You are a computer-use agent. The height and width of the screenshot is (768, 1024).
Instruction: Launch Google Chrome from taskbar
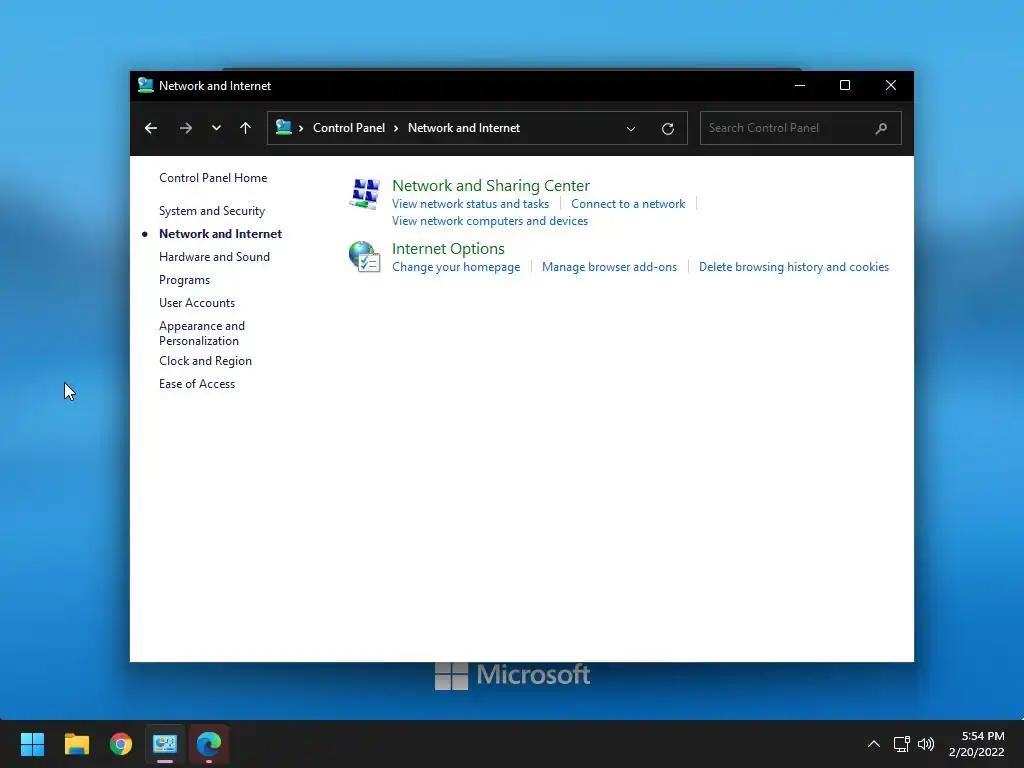tap(121, 744)
